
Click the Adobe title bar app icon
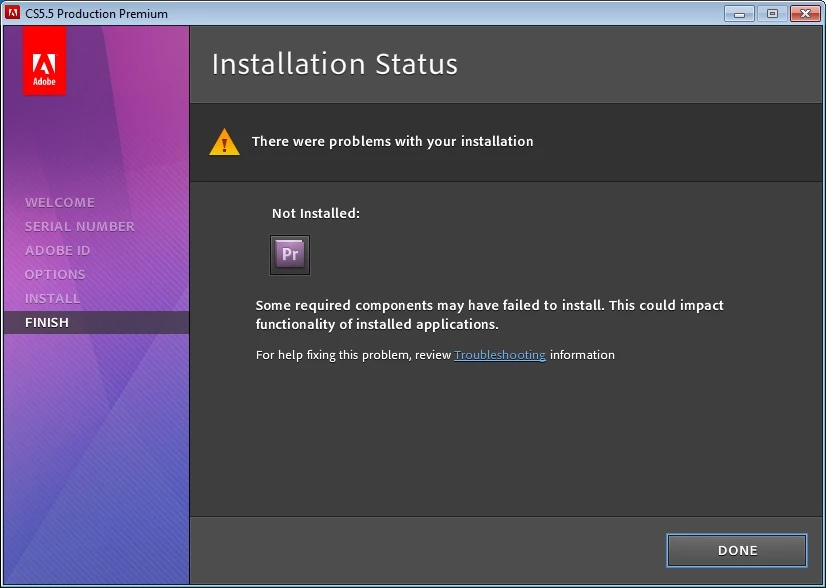coord(12,13)
